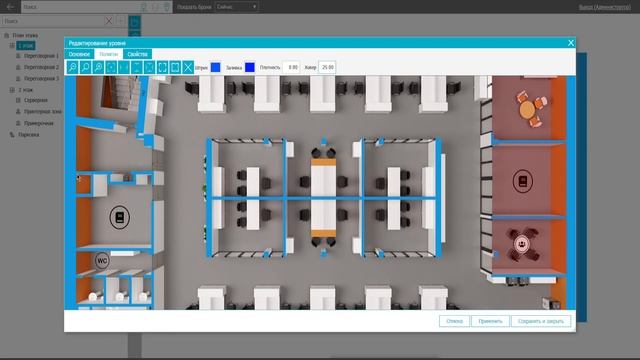Click the Плотность value field 0.00
This screenshot has height=360, width=640.
pyautogui.click(x=292, y=67)
